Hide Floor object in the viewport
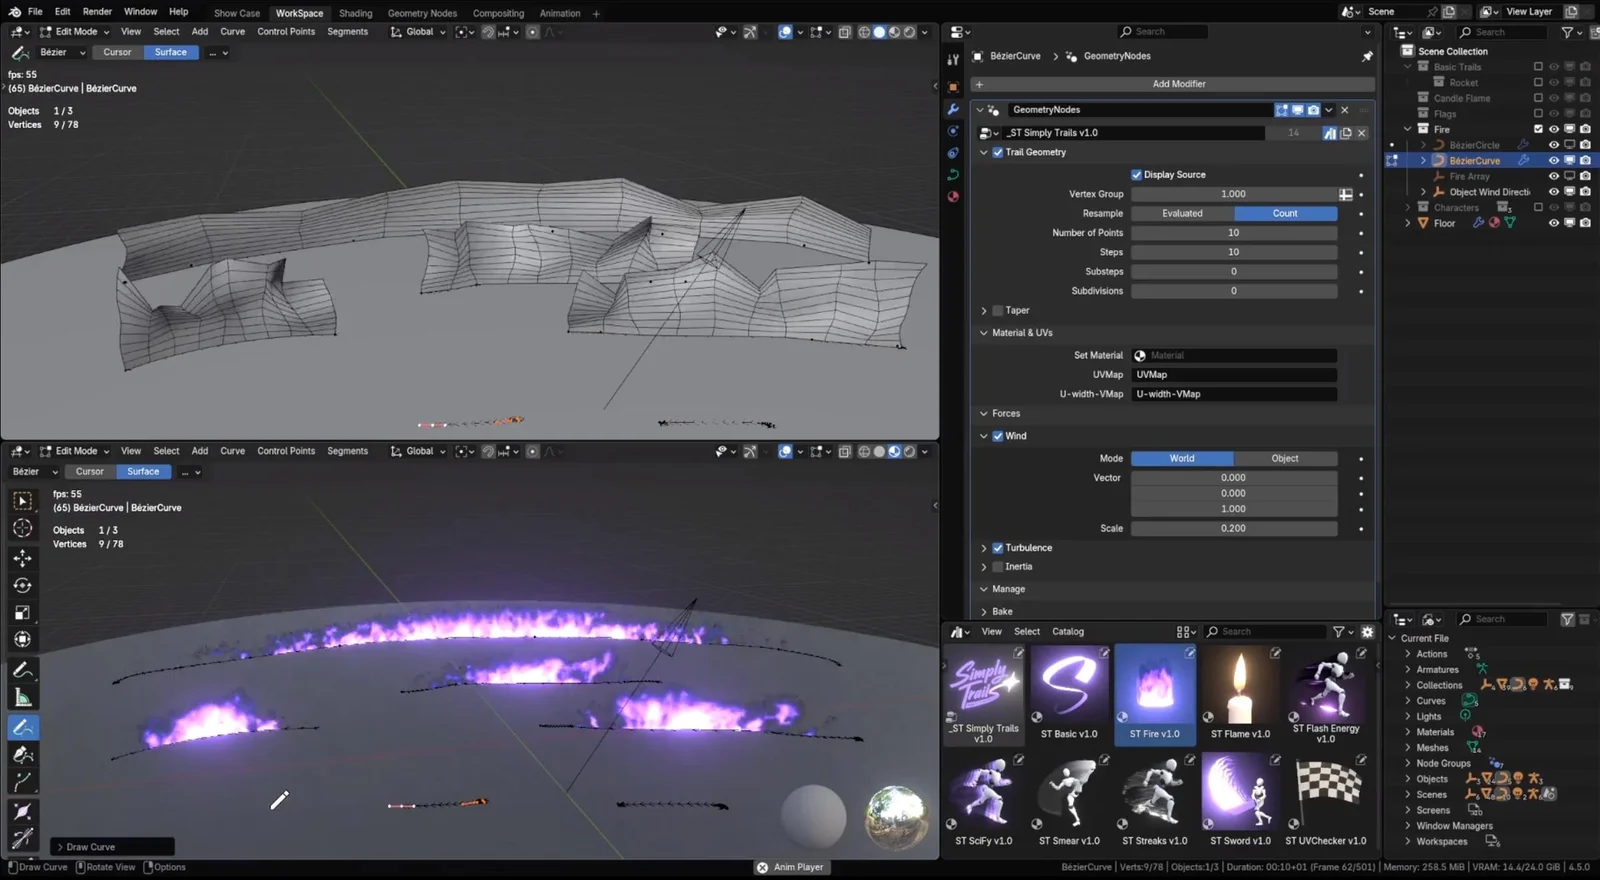The image size is (1600, 880). point(1553,223)
